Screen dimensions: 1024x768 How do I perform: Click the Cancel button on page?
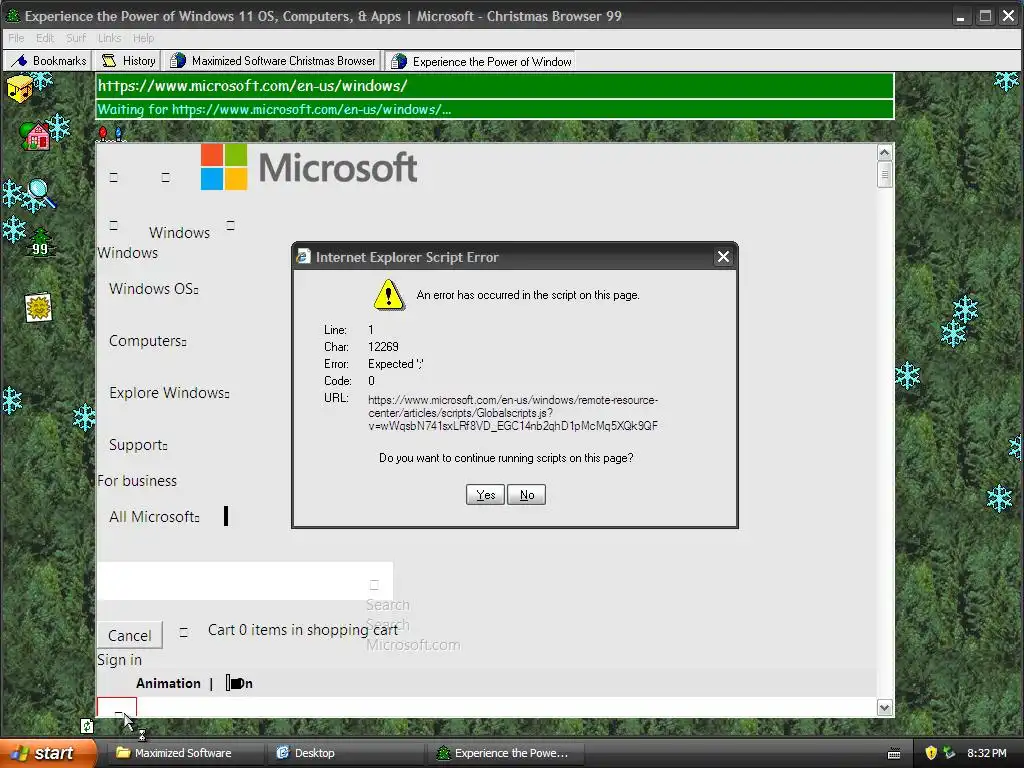(x=129, y=635)
